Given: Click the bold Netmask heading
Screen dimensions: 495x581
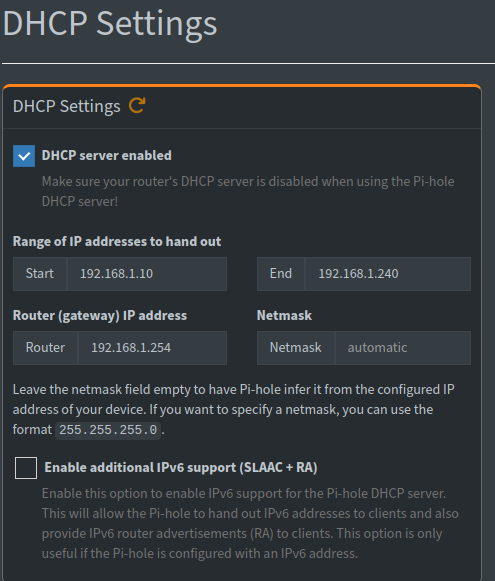Looking at the screenshot, I should [285, 316].
